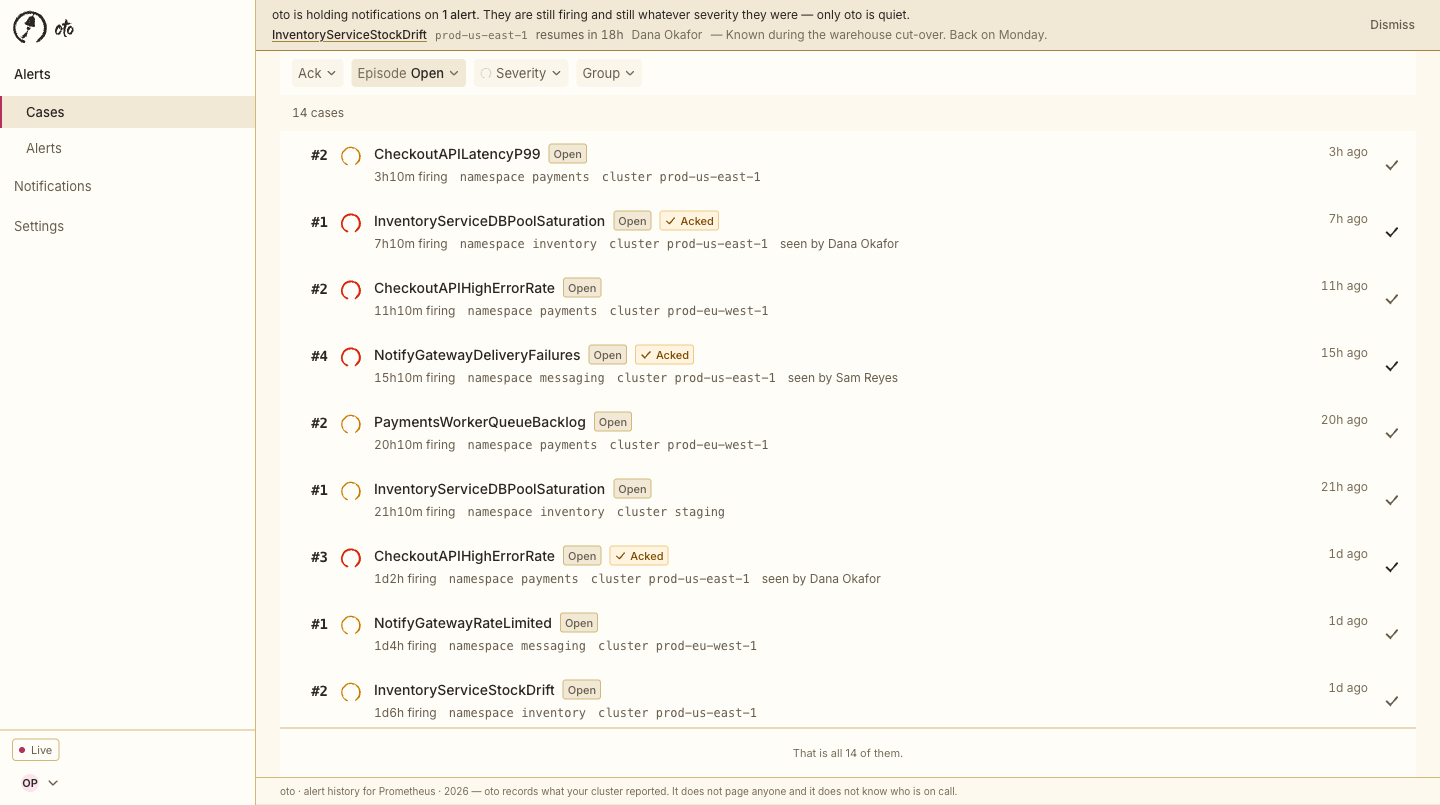This screenshot has height=805, width=1440.
Task: Click the checkmark on the staging InventoryServiceDBPoolSaturation row
Action: 1392,500
